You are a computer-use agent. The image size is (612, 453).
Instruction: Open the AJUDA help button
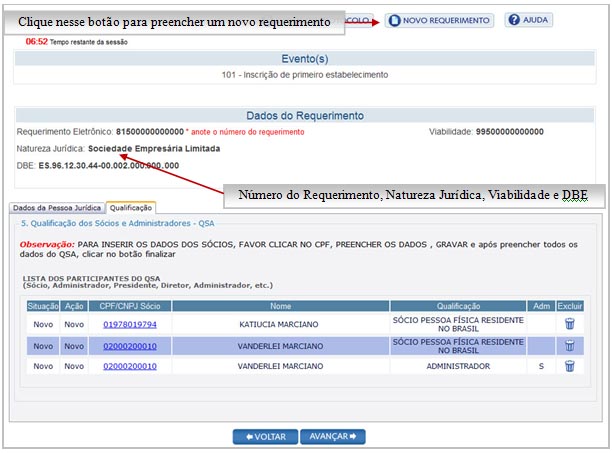[528, 20]
